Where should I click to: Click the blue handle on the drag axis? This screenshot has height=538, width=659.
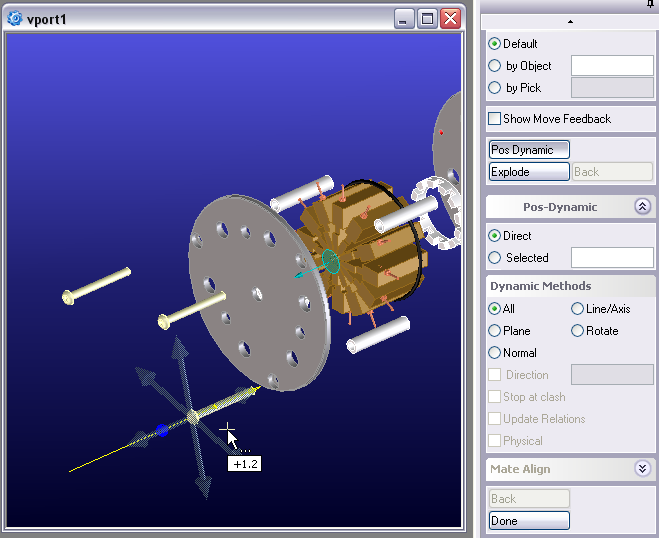(x=160, y=431)
